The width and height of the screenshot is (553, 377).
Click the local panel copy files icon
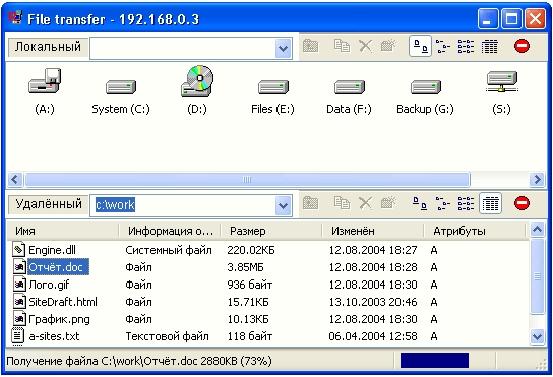[342, 46]
